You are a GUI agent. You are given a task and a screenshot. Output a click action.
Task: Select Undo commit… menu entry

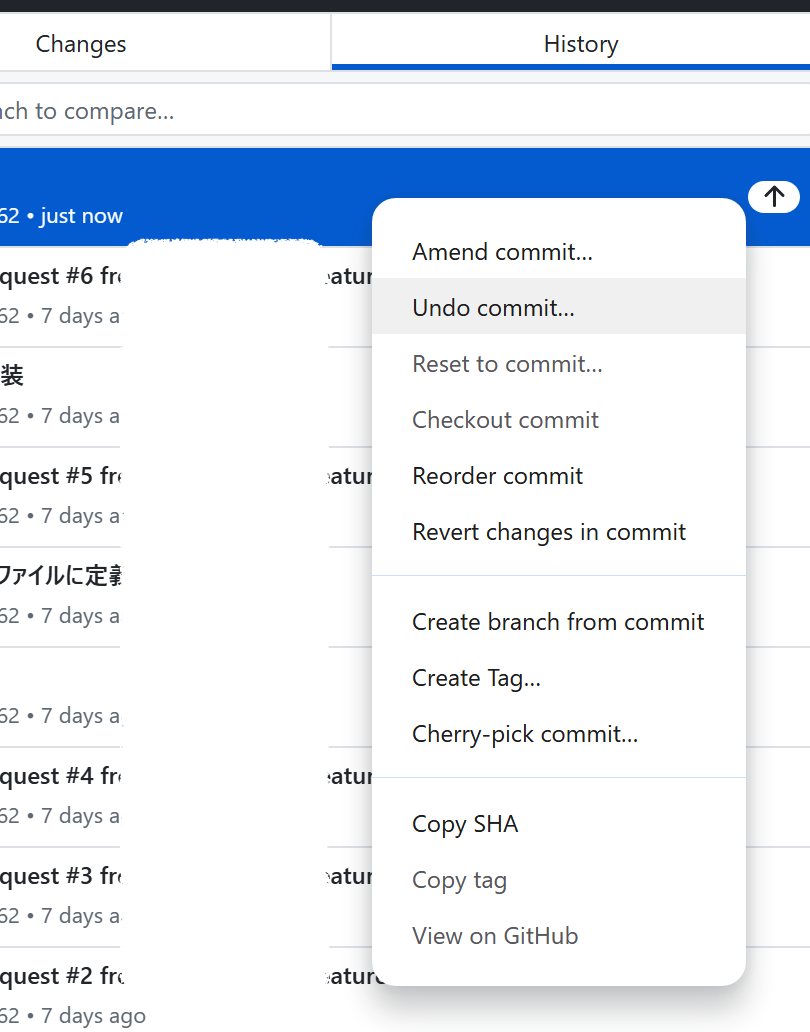[559, 307]
